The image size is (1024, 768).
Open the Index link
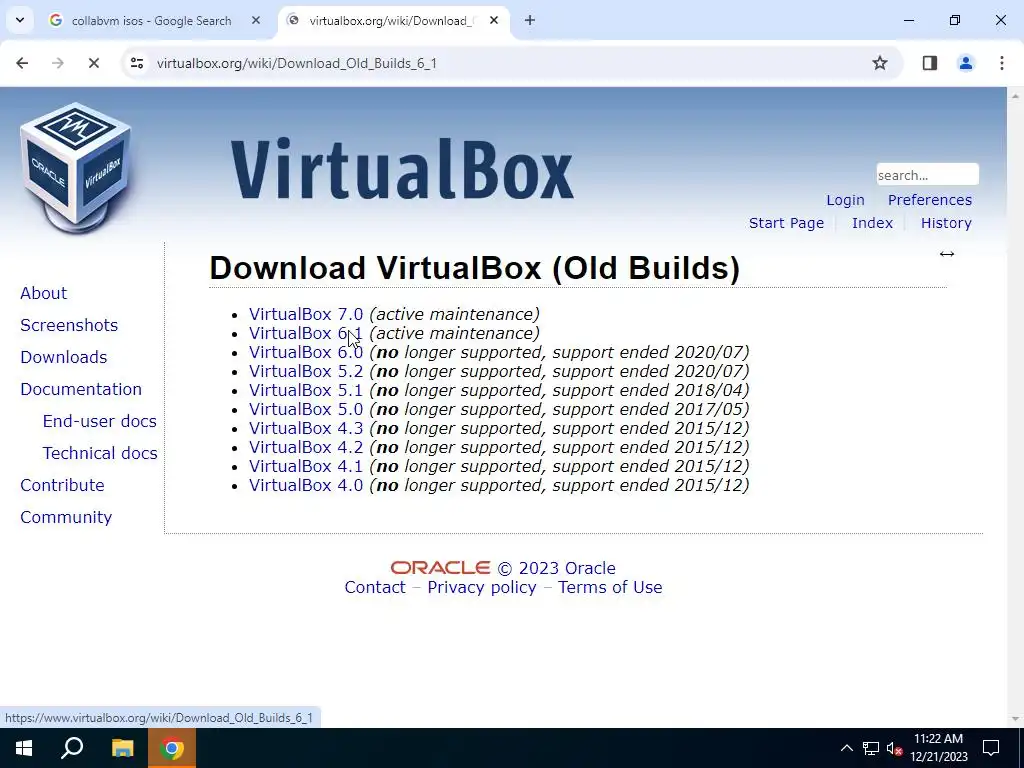[872, 223]
